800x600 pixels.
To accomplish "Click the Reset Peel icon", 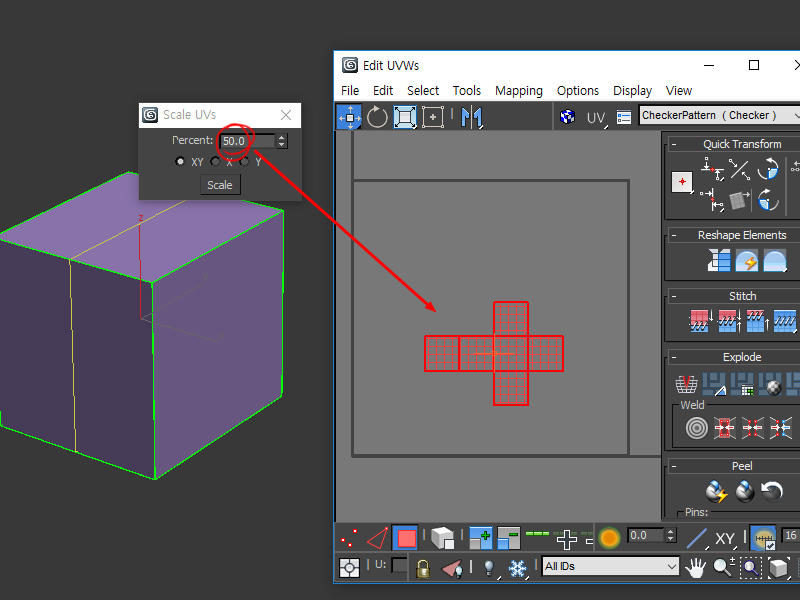I will coord(772,491).
